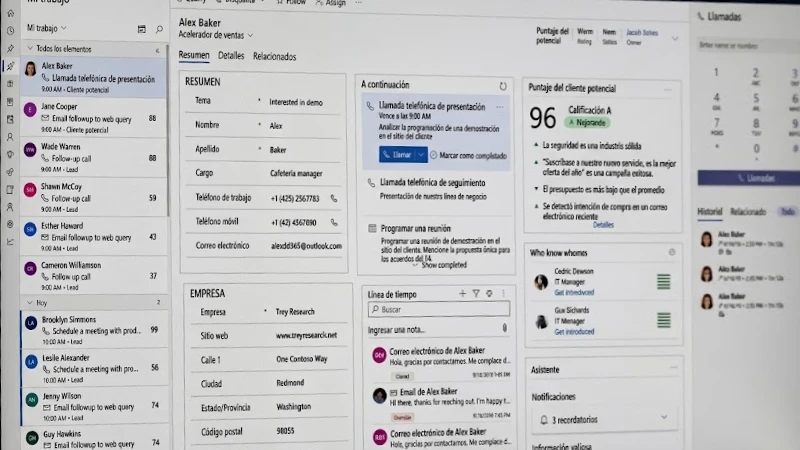Click the Buscar timeline search field
This screenshot has height=450, width=800.
click(x=439, y=309)
